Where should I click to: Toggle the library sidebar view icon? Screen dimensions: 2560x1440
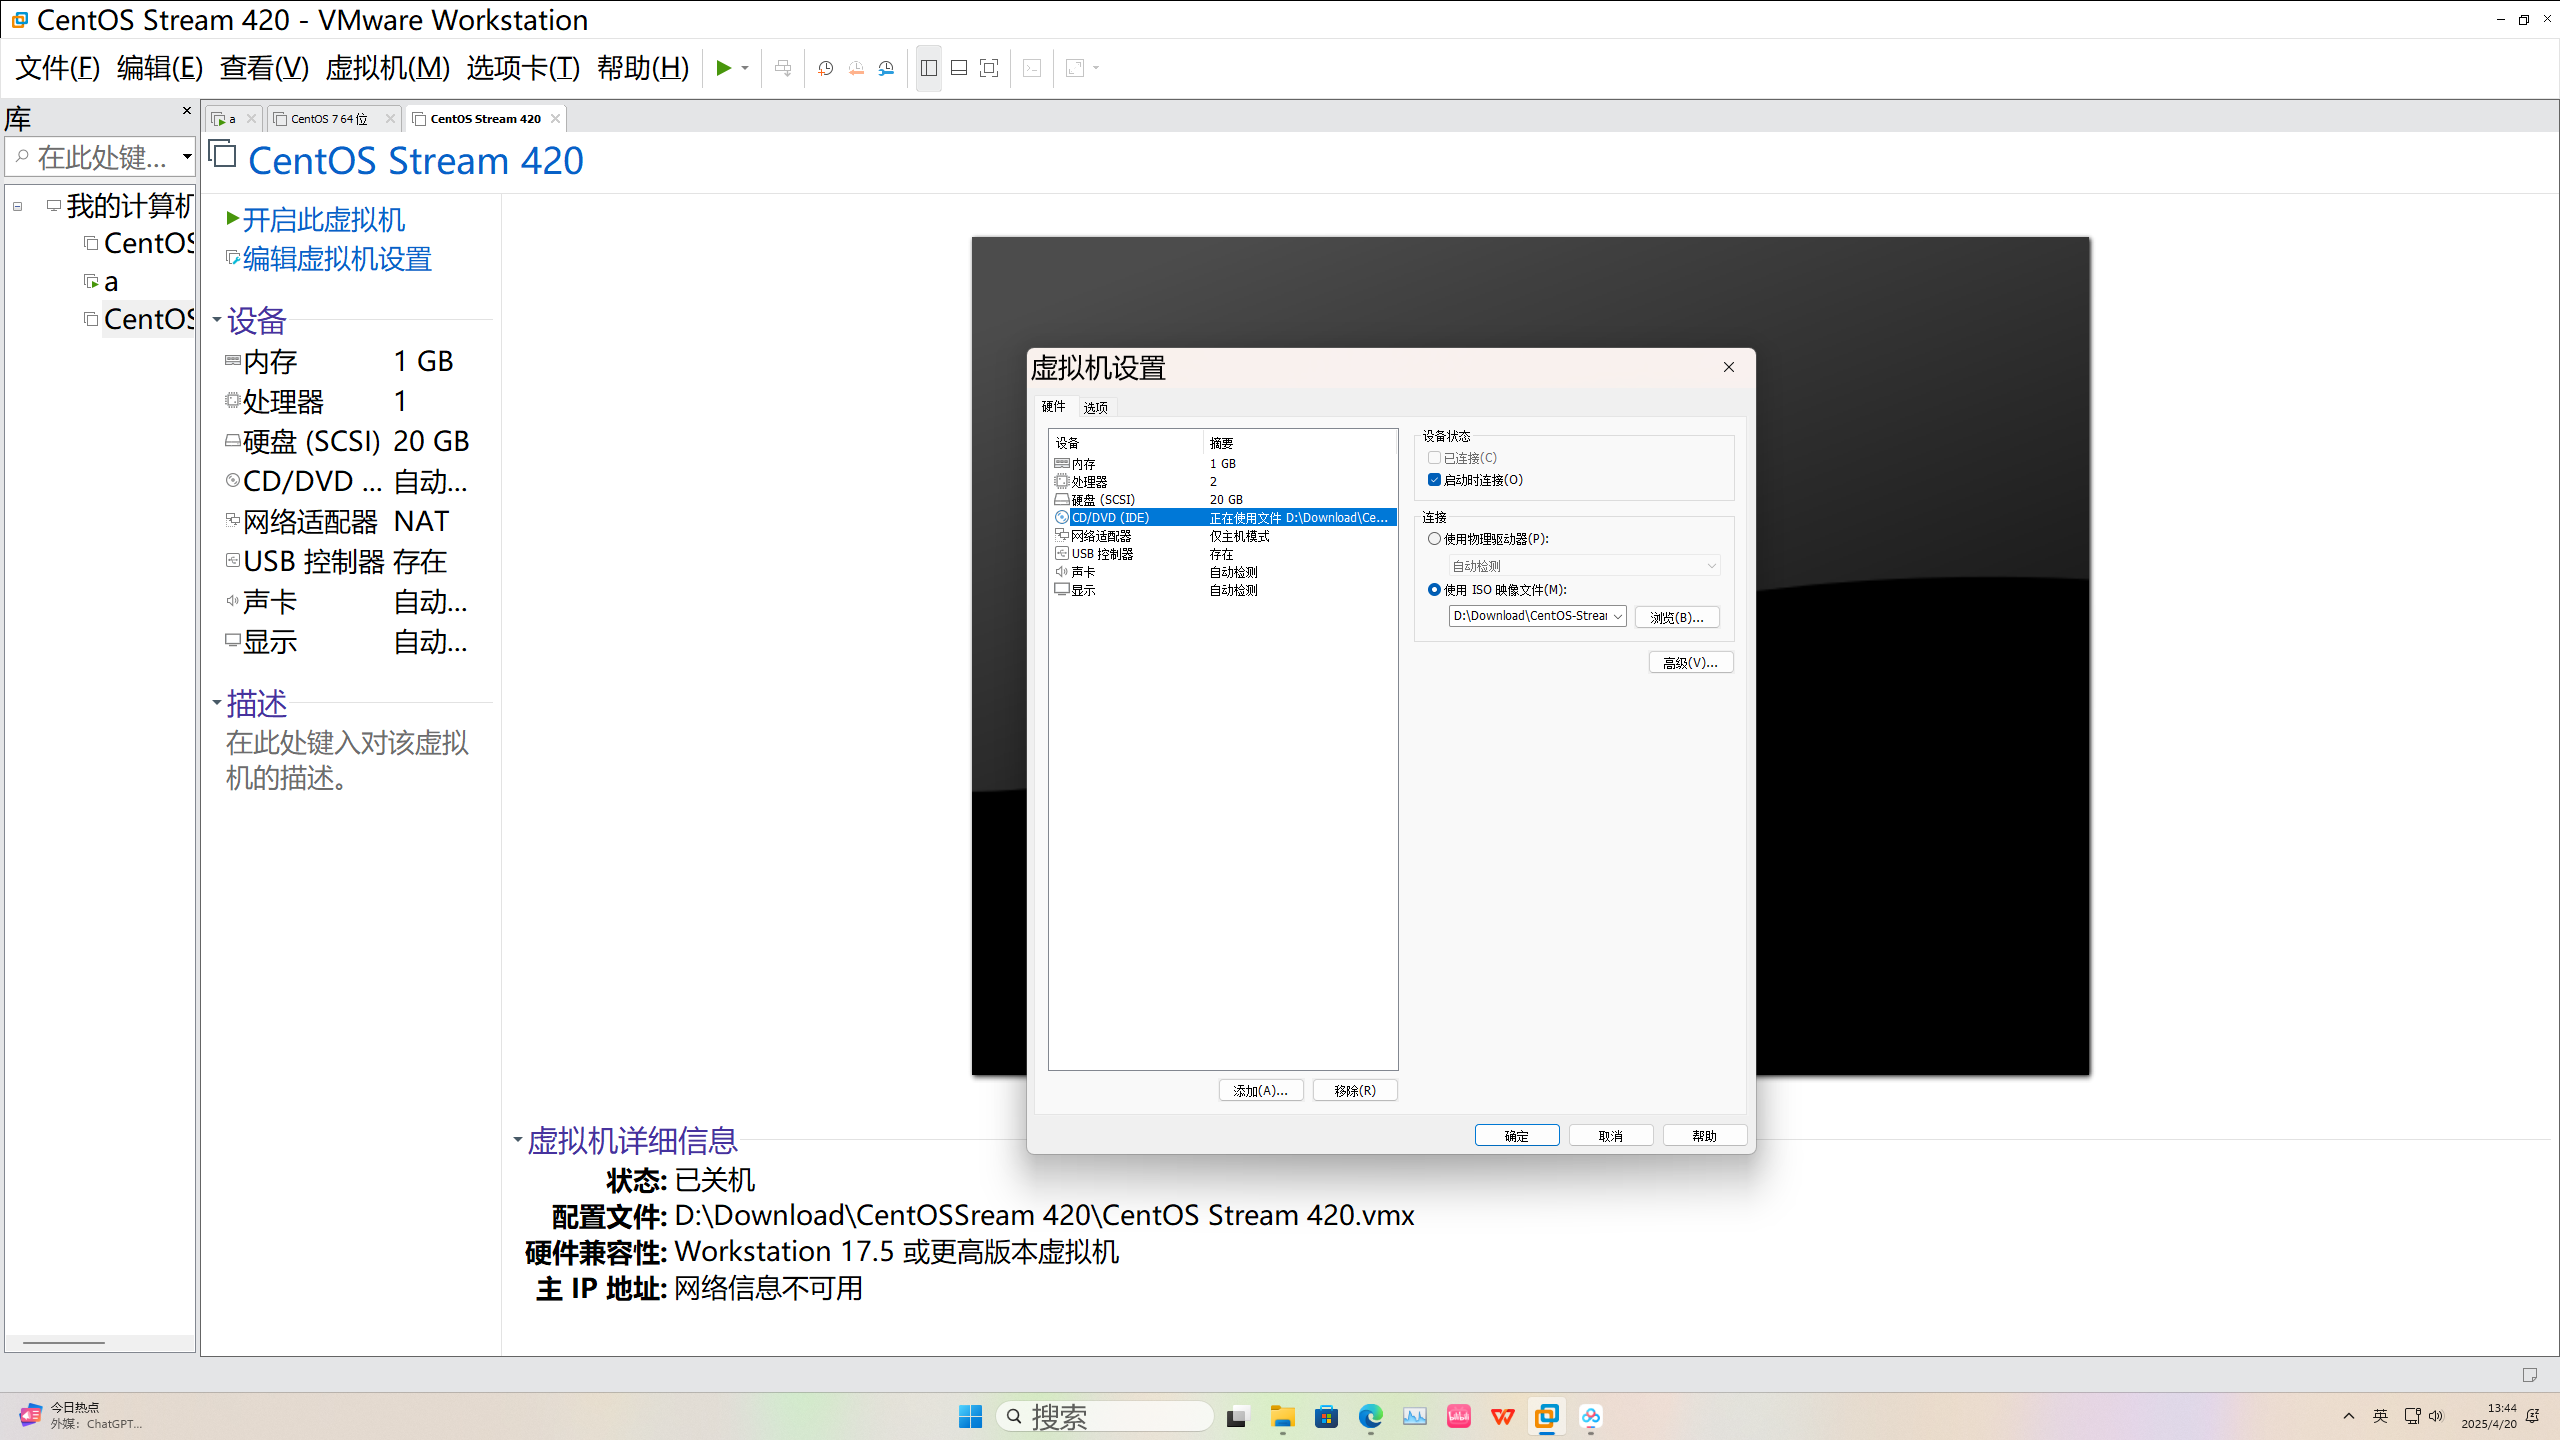pos(929,68)
